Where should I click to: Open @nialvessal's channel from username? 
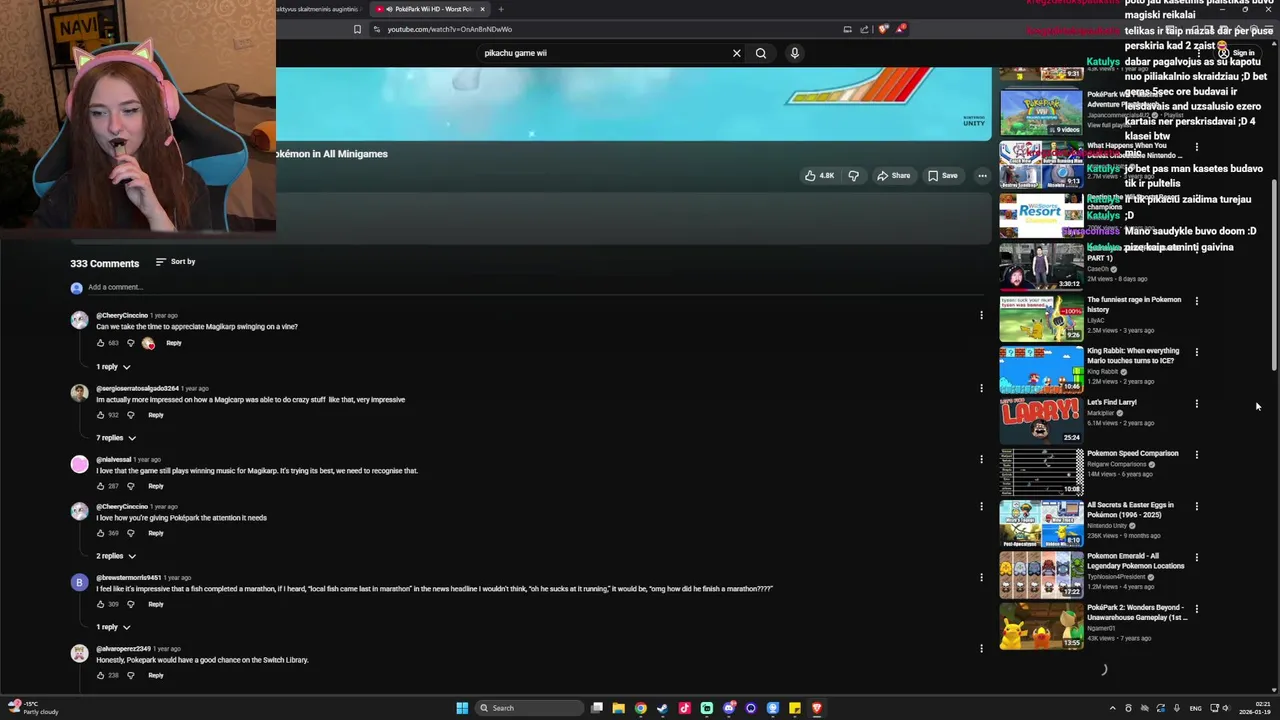(113, 459)
